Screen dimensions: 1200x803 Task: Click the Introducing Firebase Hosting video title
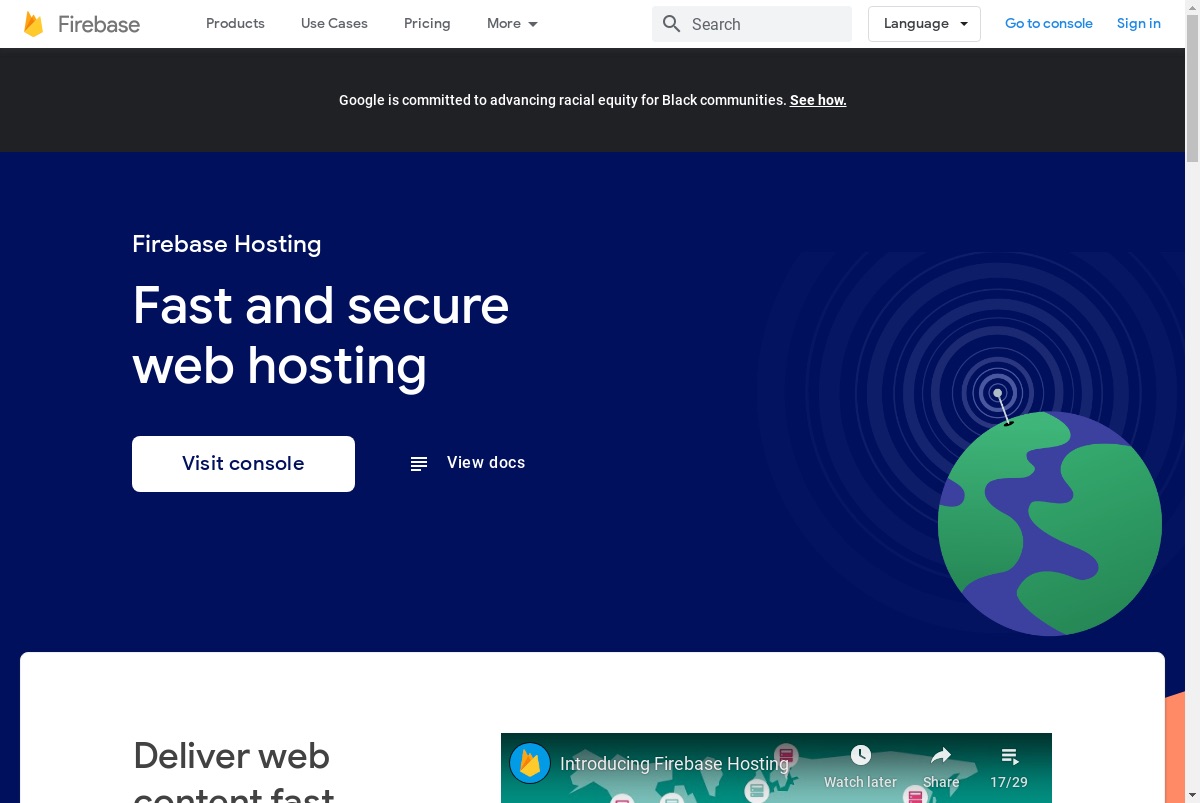coord(674,764)
